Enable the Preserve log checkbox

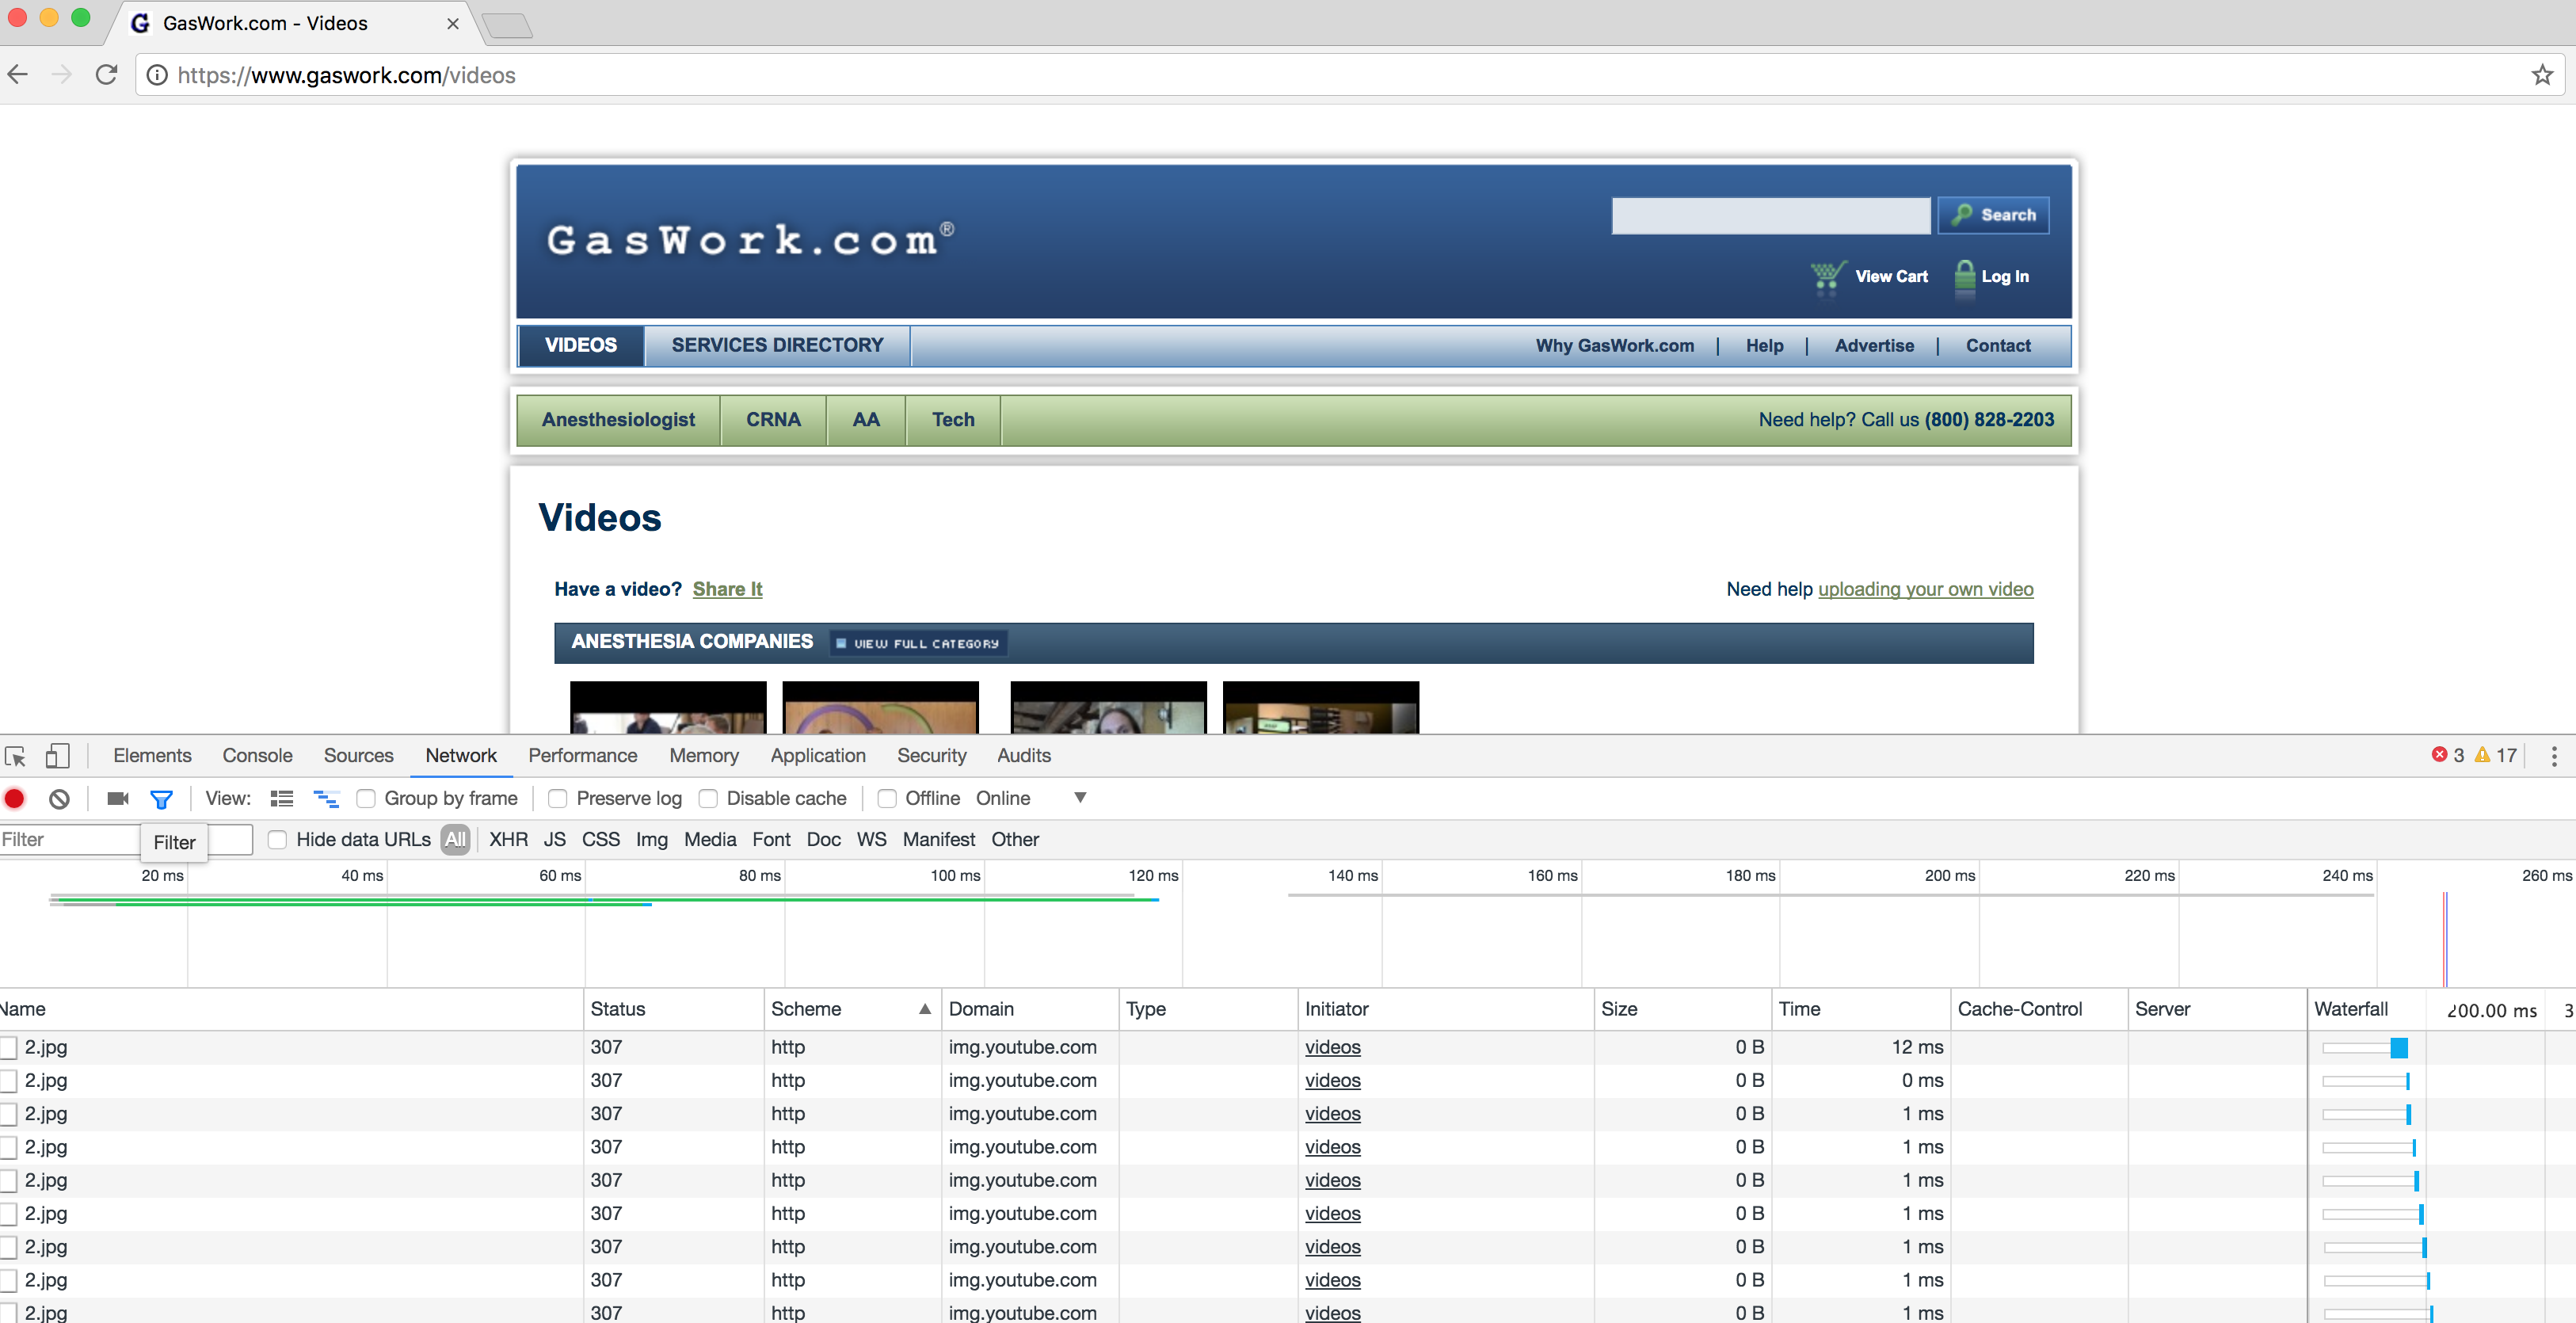click(558, 799)
